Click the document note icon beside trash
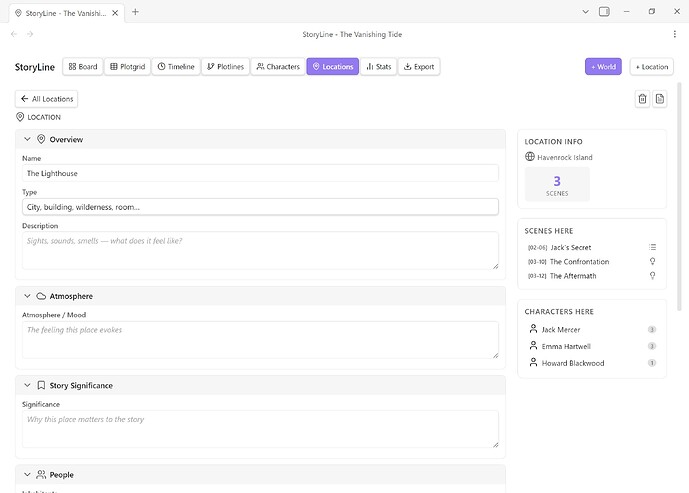689x493 pixels. 660,99
